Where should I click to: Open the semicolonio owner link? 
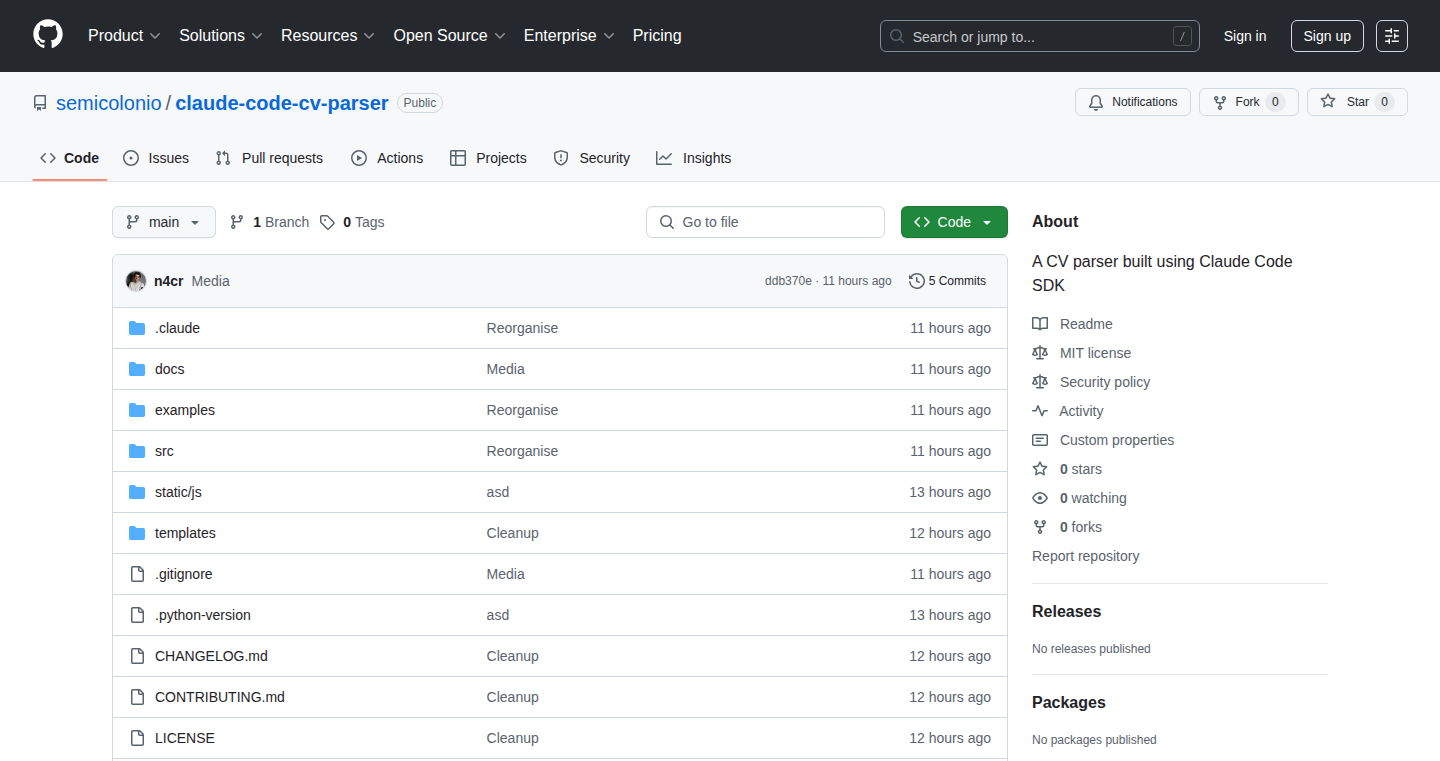click(x=109, y=103)
